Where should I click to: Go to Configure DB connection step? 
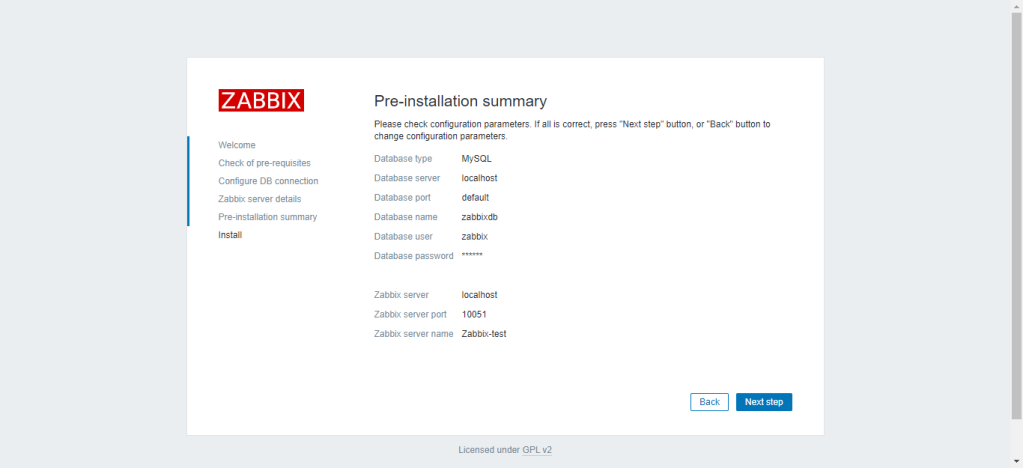coord(268,181)
